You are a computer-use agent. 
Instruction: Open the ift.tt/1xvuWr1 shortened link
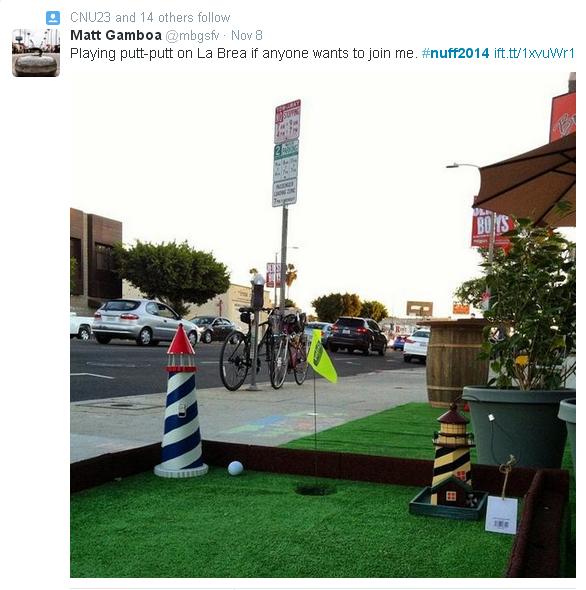[534, 53]
